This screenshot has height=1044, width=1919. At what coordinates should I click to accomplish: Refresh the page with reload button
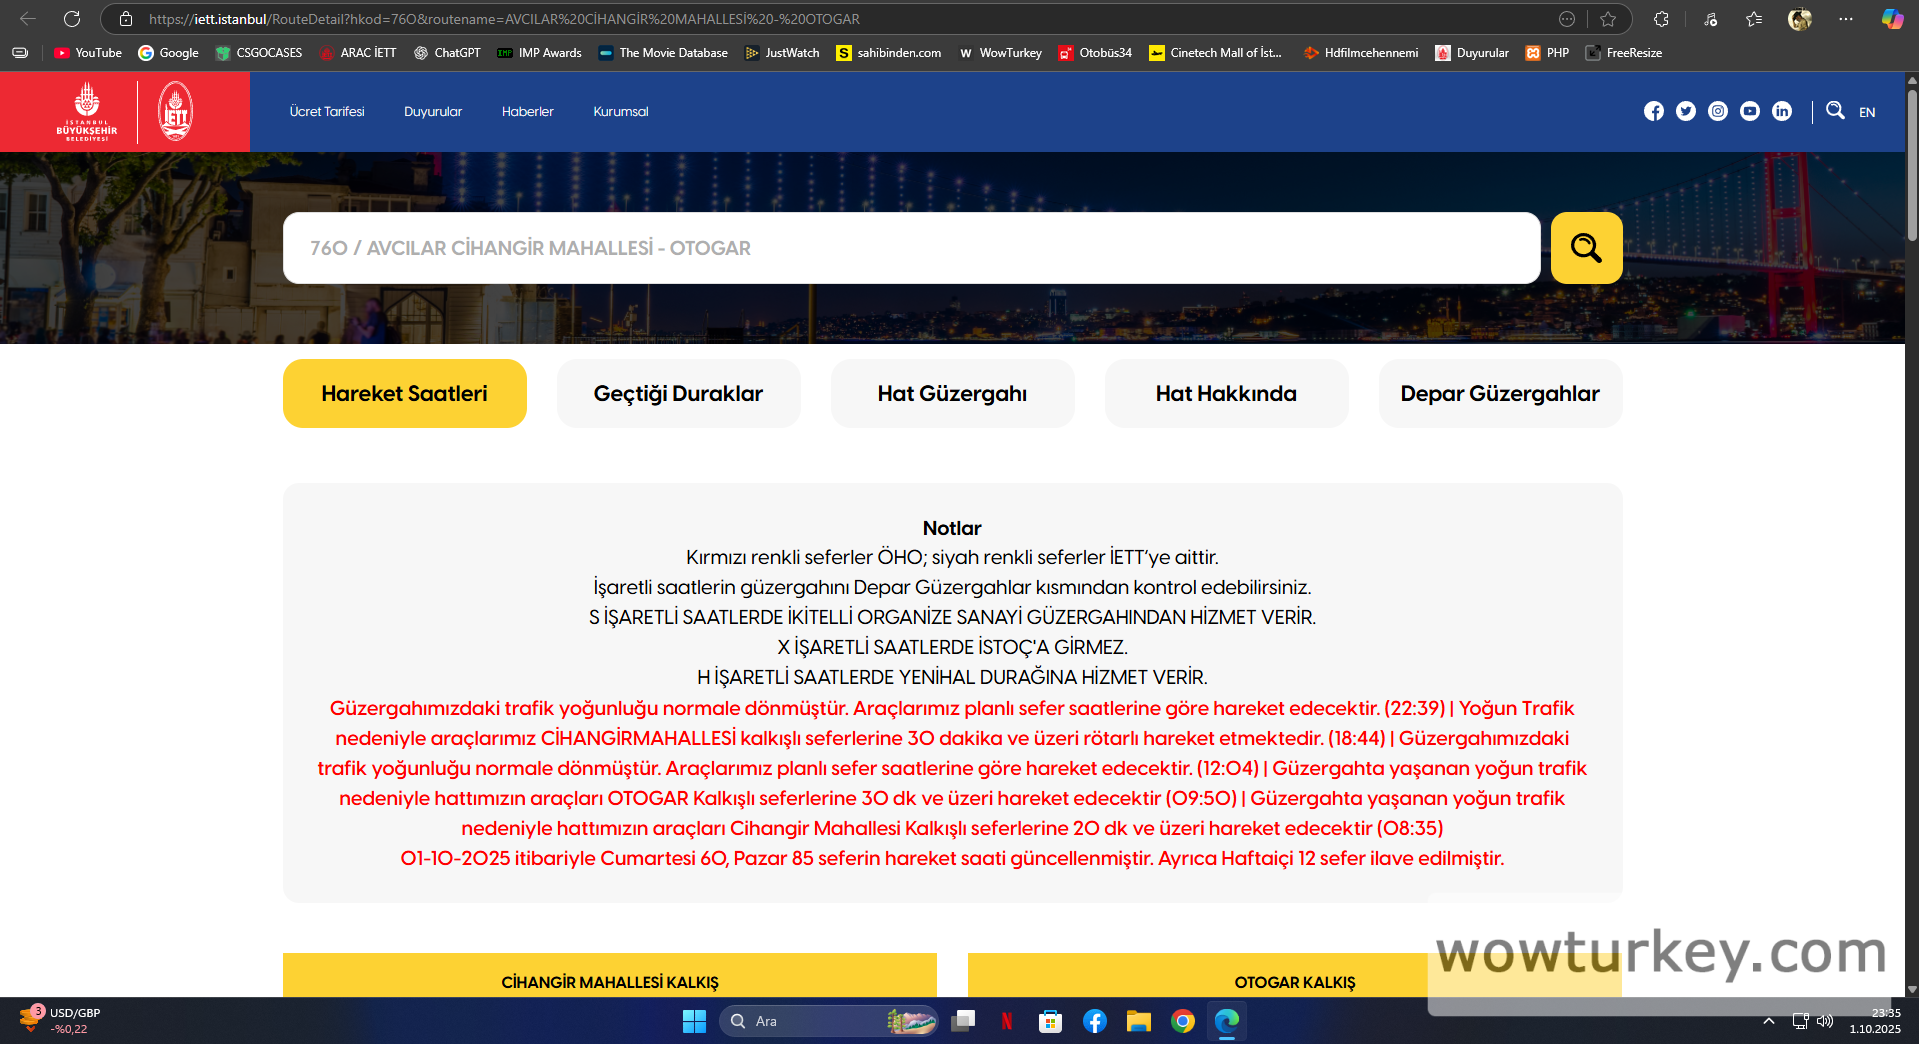72,19
